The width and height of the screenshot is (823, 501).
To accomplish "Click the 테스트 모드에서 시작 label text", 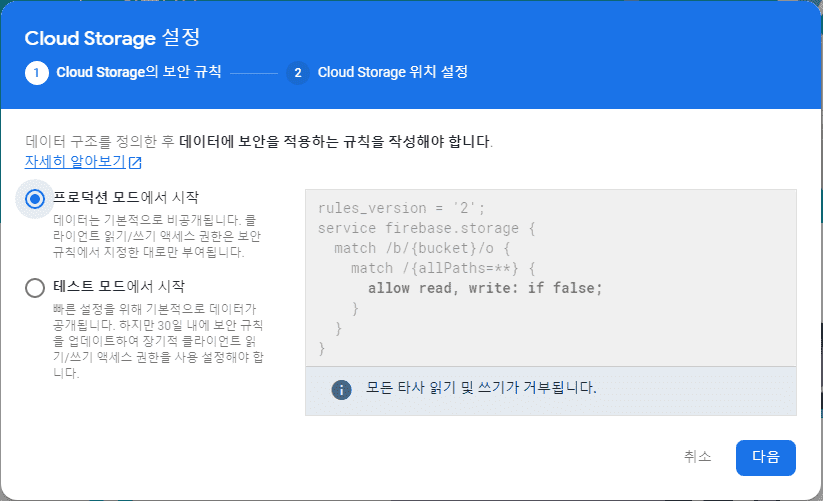I will pyautogui.click(x=119, y=286).
